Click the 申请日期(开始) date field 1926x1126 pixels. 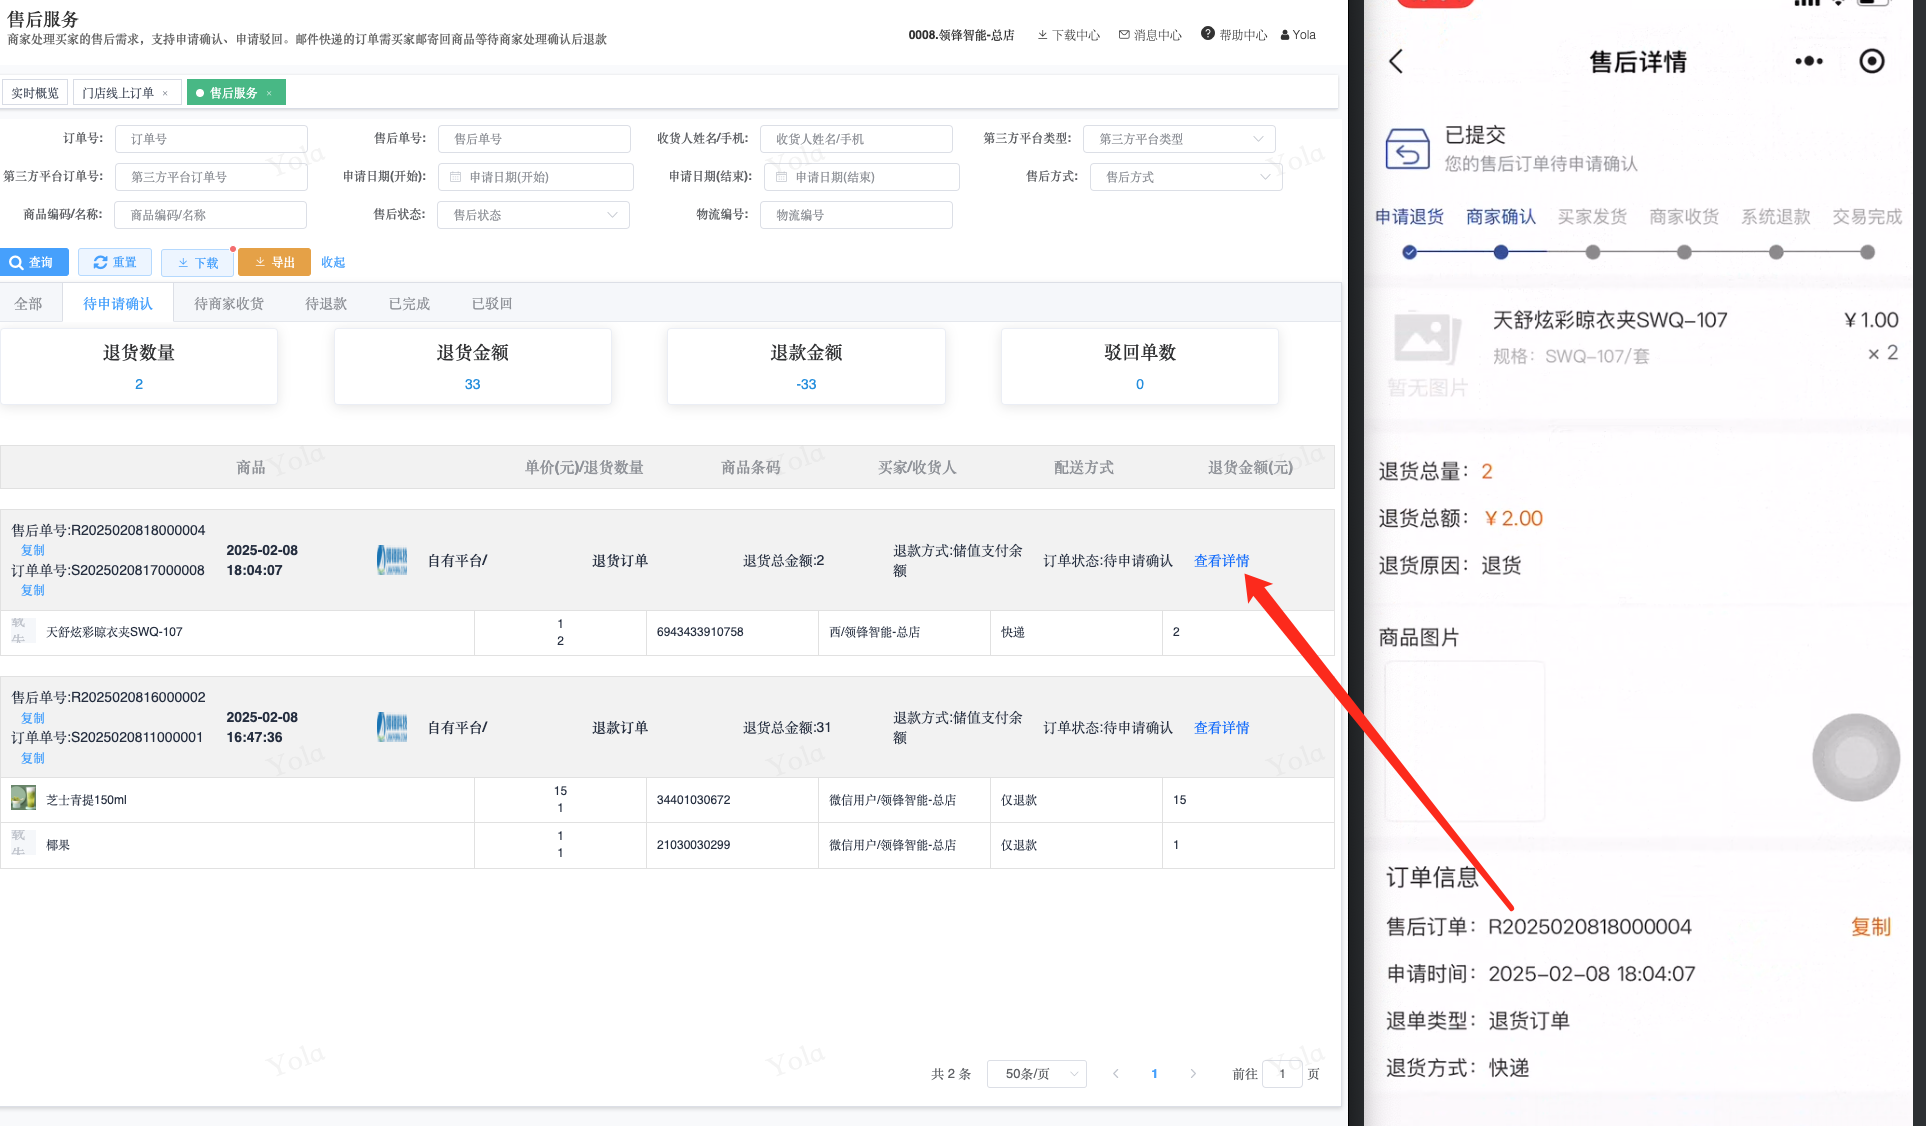point(536,177)
